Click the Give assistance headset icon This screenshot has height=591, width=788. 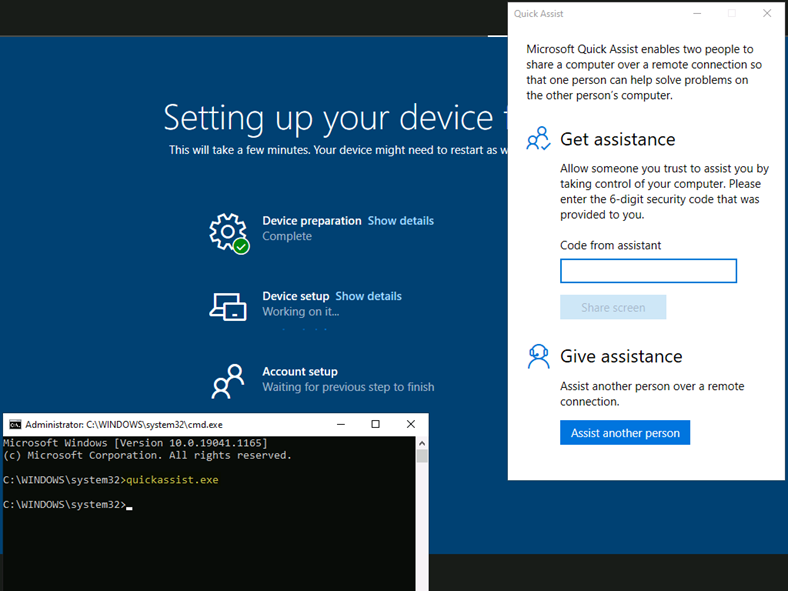pyautogui.click(x=538, y=356)
